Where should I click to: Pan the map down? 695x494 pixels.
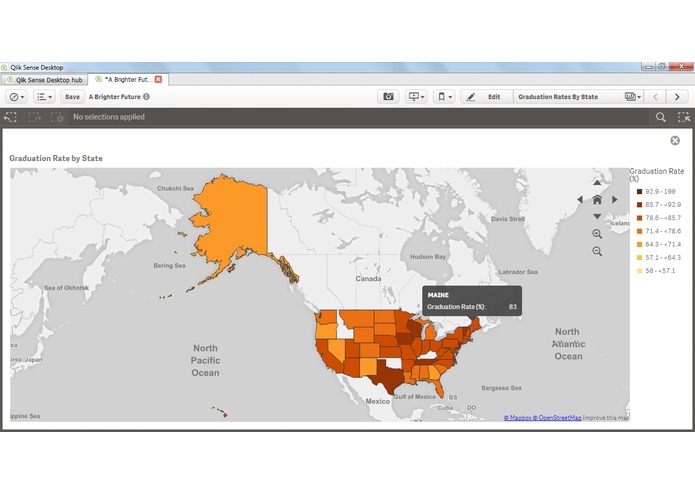pos(597,217)
